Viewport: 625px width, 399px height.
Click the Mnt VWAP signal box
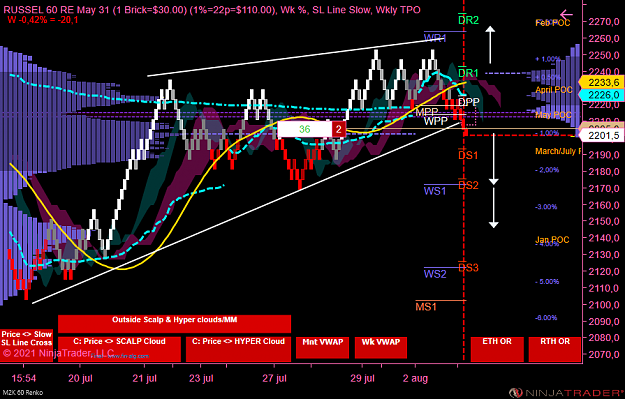click(x=322, y=347)
